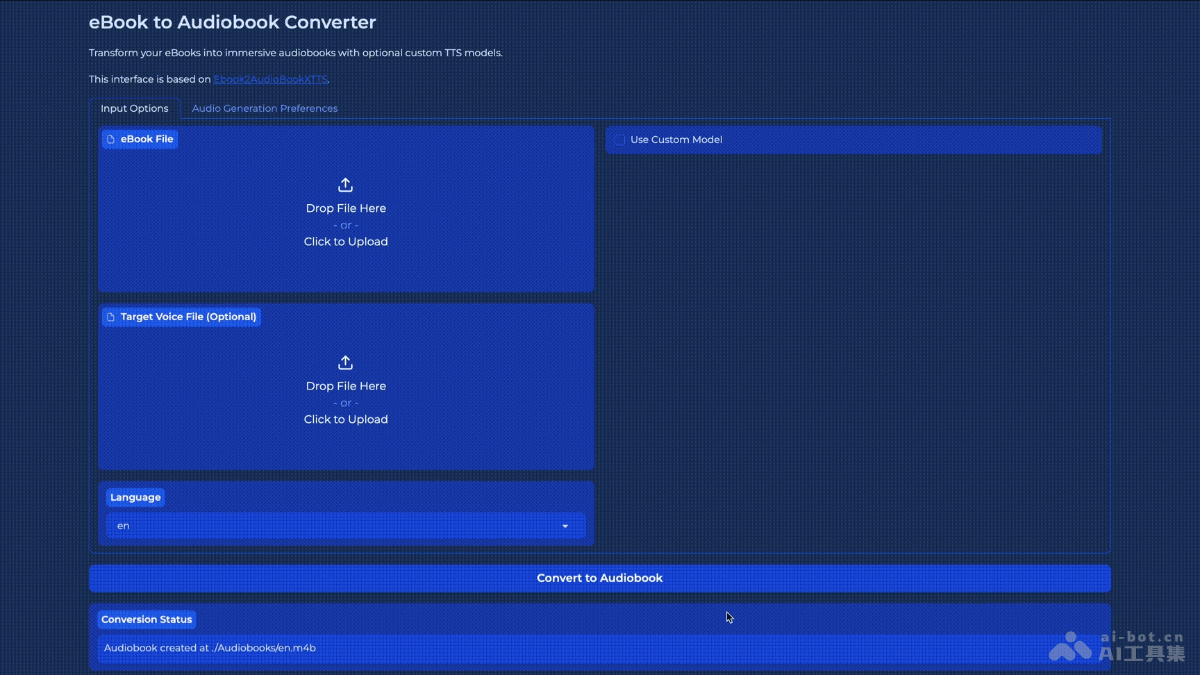Click 'Drop File Here' in Target Voice box

[345, 386]
